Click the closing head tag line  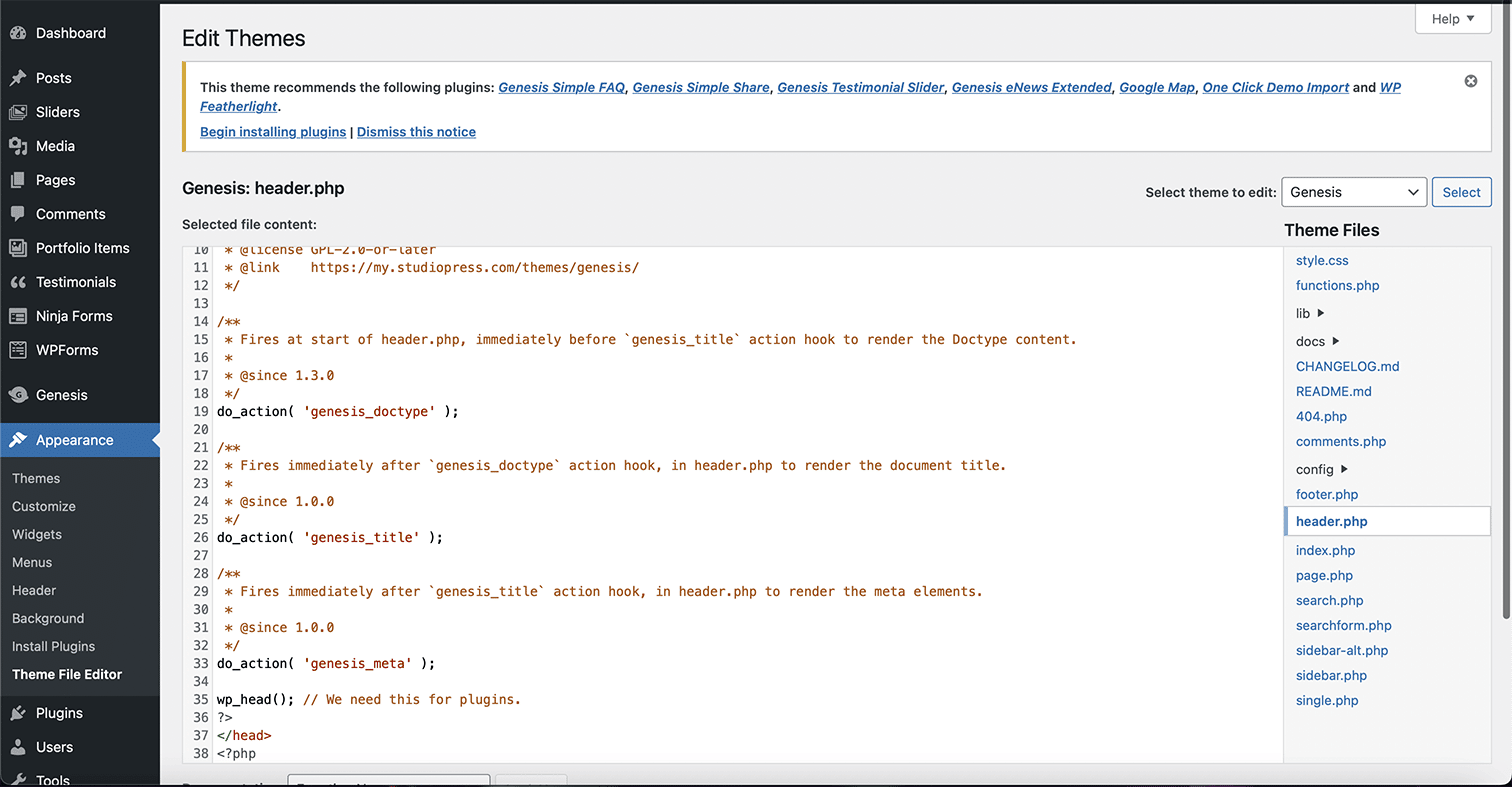point(243,735)
